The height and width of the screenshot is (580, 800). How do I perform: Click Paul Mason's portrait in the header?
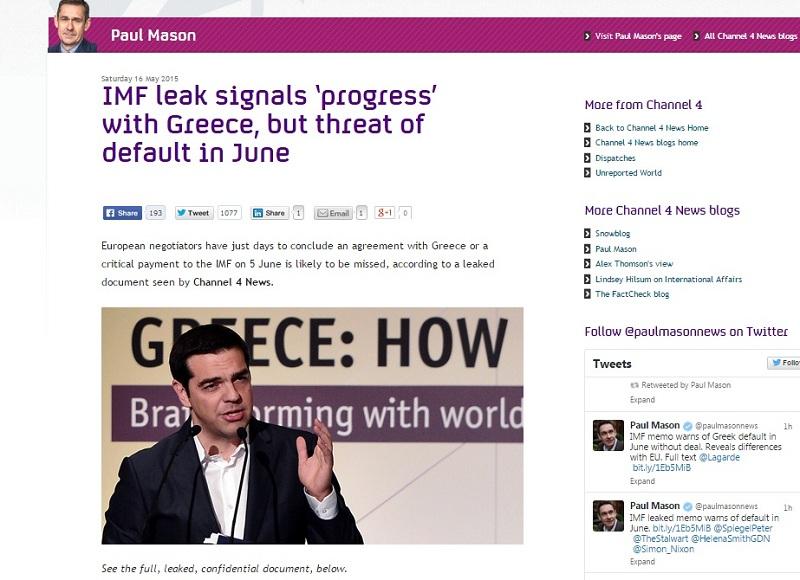(x=72, y=27)
